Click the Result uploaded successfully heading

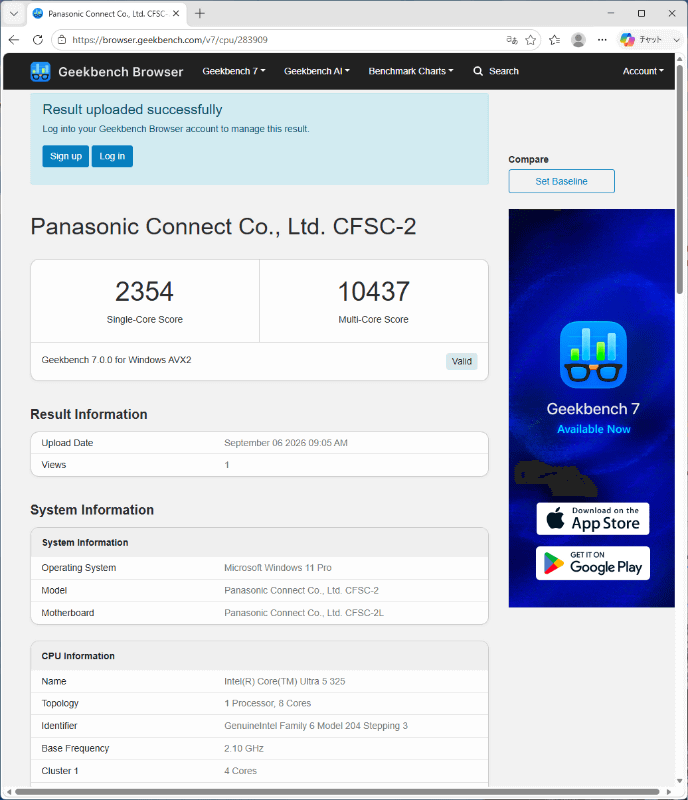(132, 110)
